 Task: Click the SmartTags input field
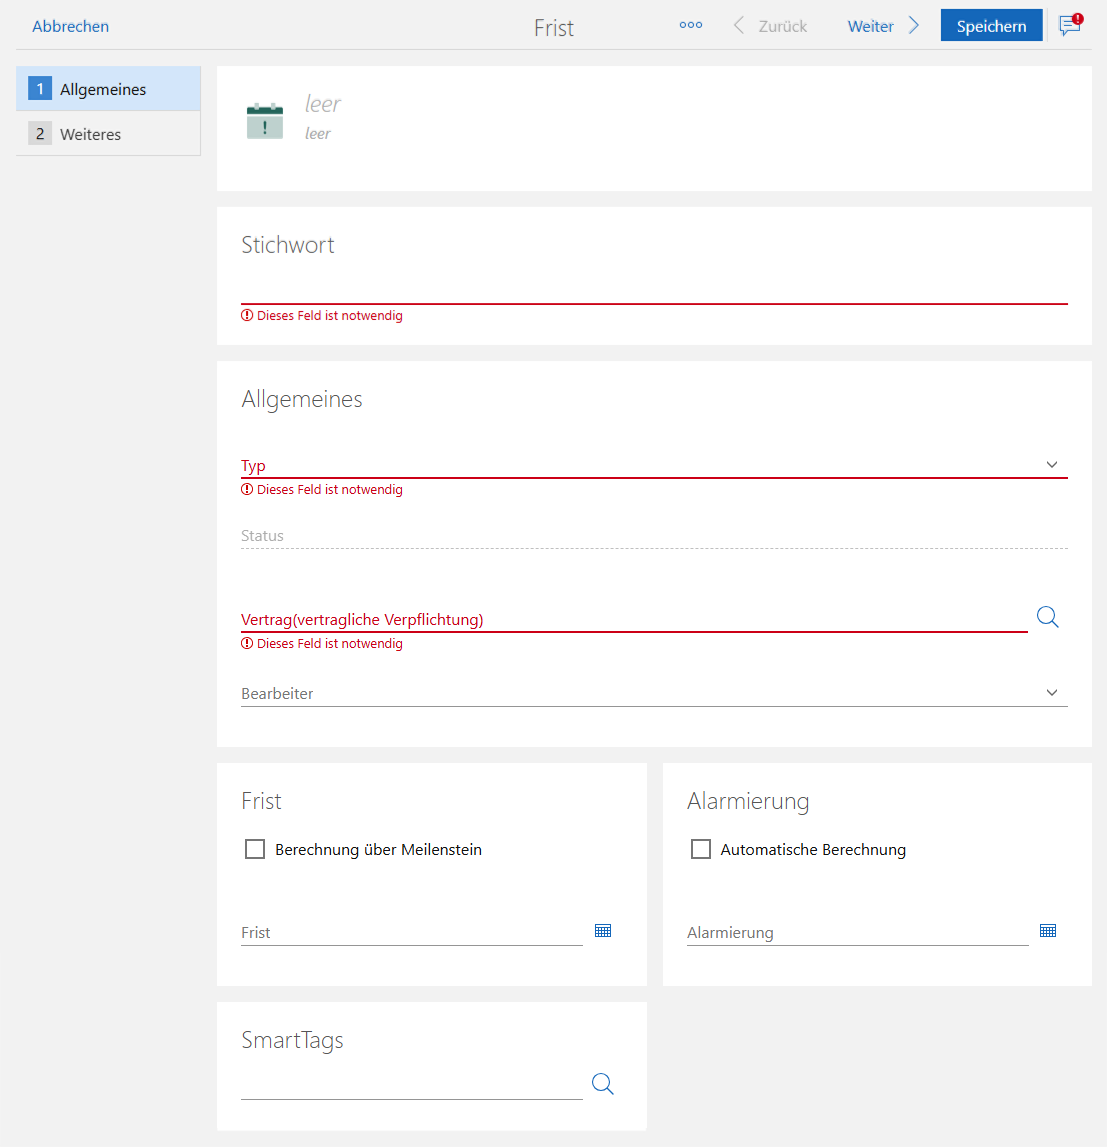pyautogui.click(x=411, y=1085)
